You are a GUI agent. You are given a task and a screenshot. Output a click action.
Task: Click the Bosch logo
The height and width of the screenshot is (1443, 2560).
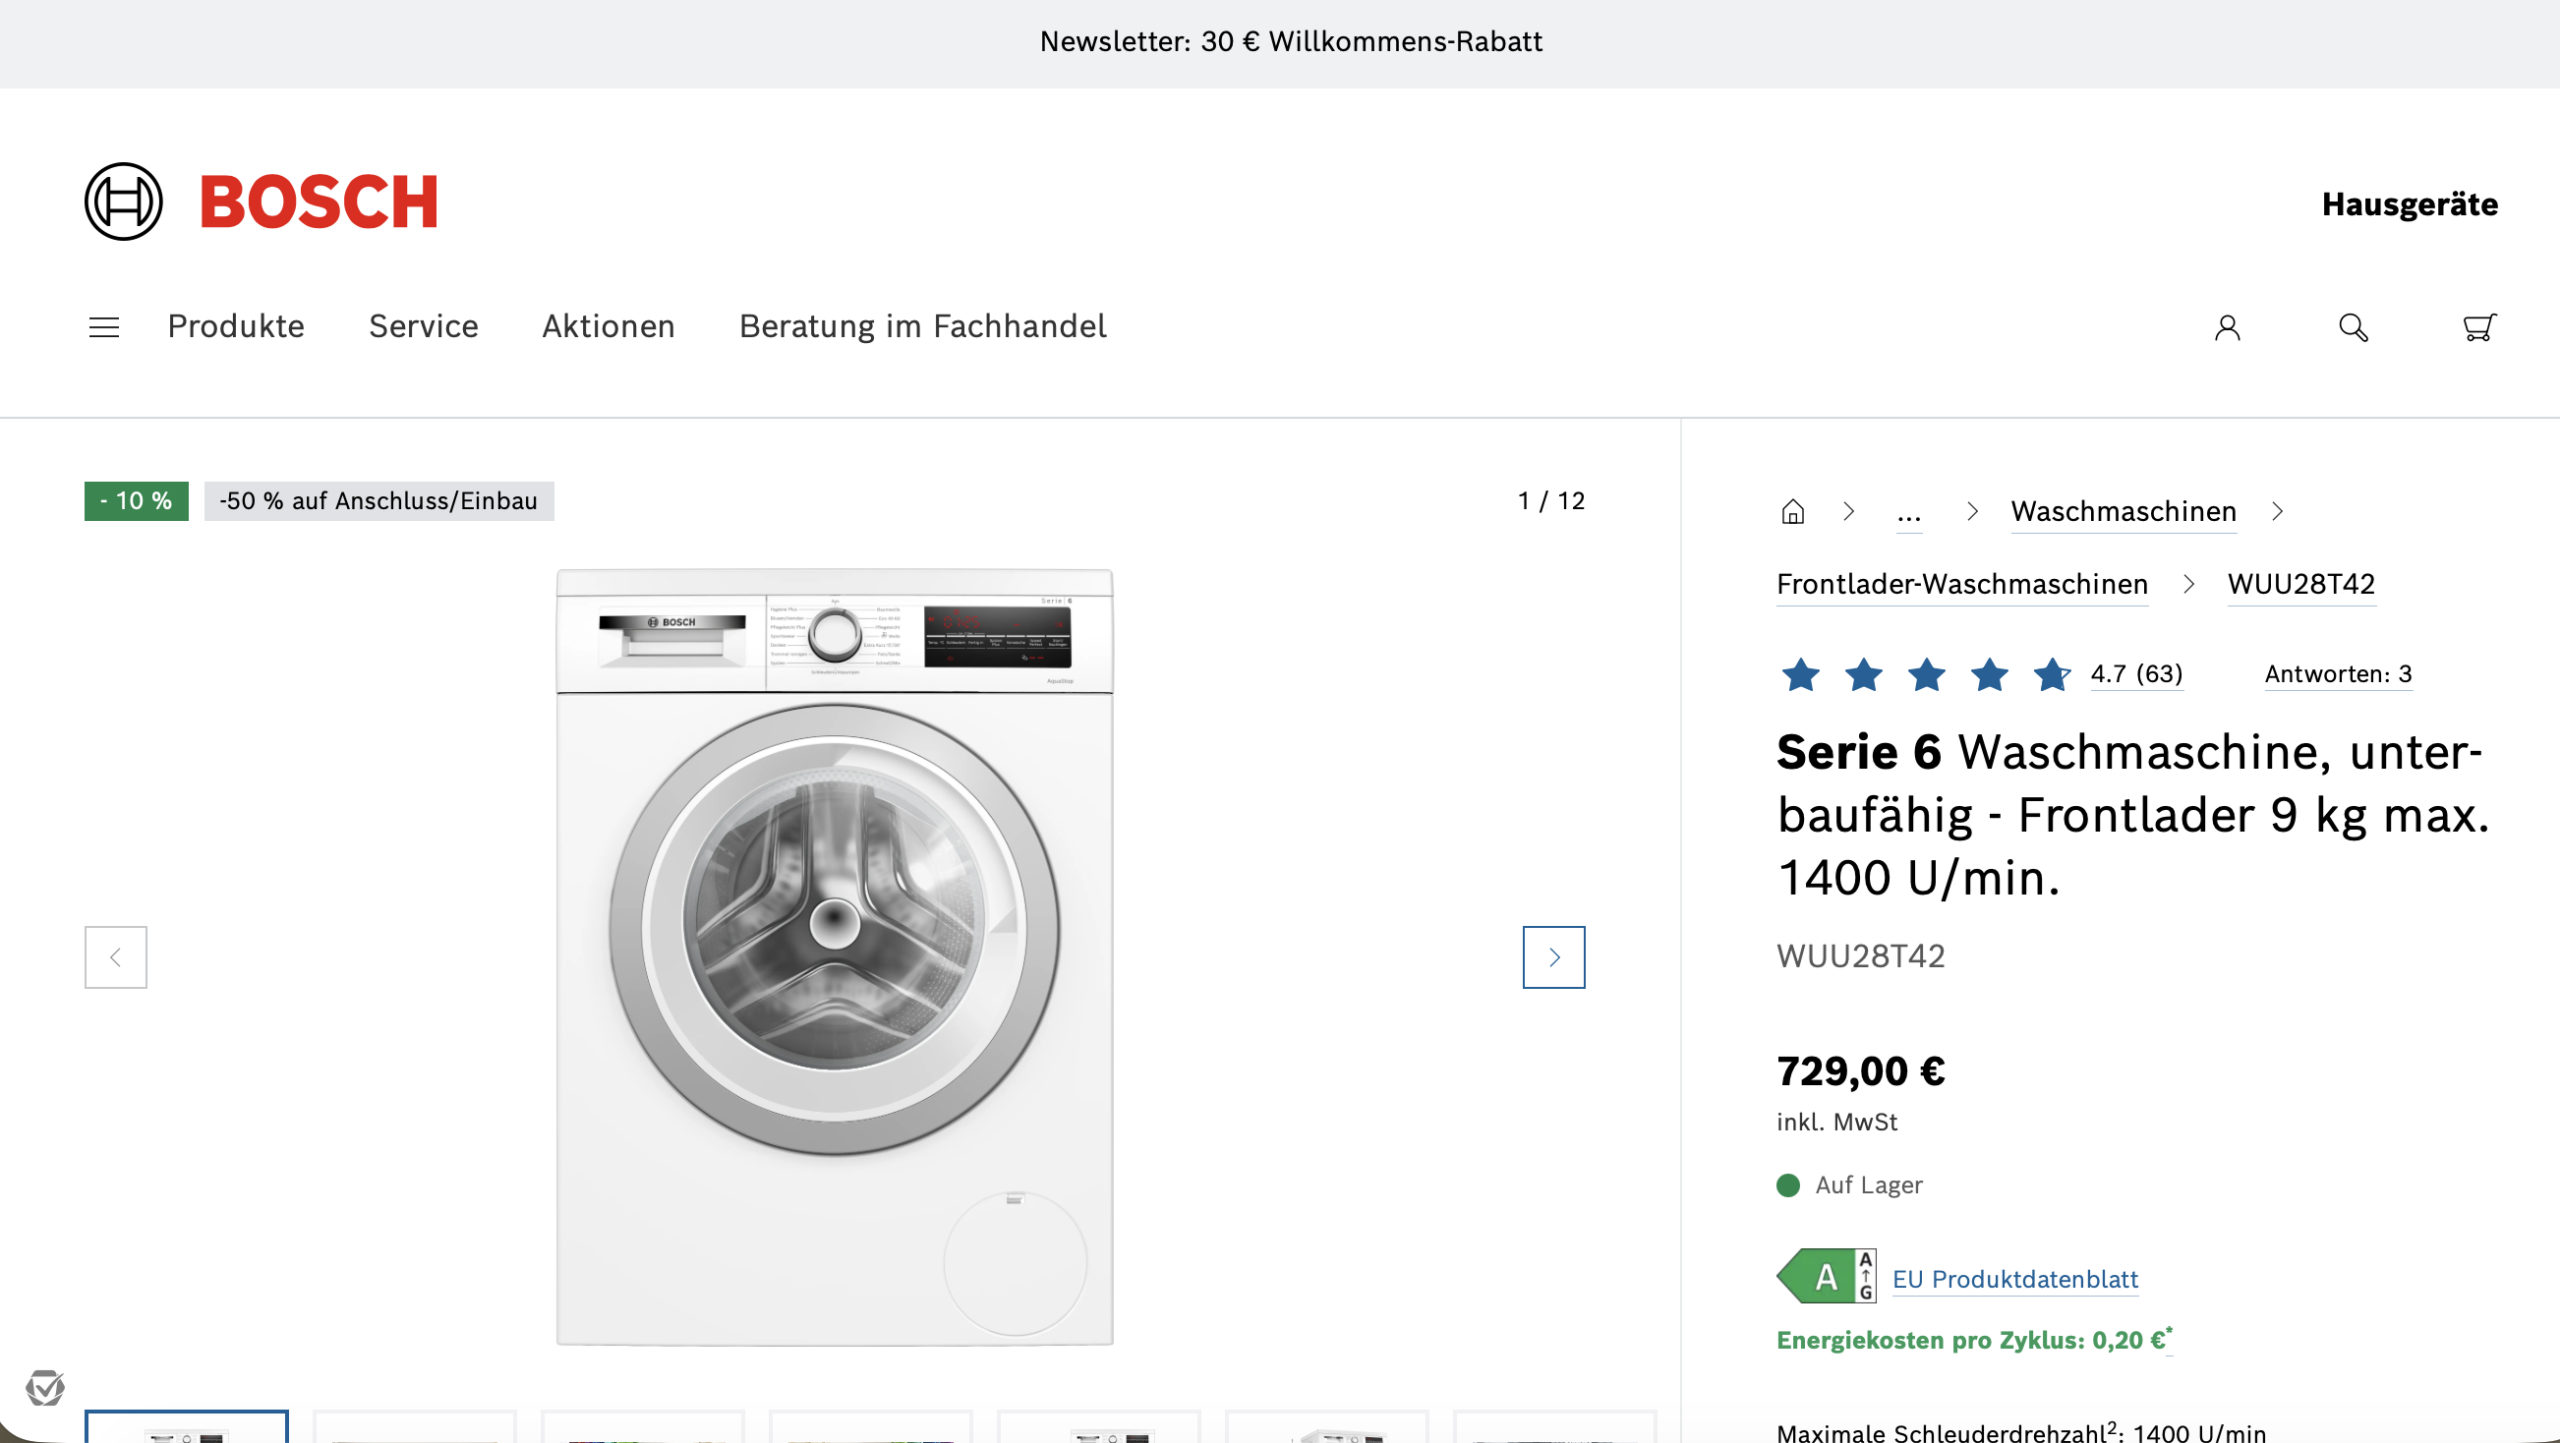[x=262, y=202]
